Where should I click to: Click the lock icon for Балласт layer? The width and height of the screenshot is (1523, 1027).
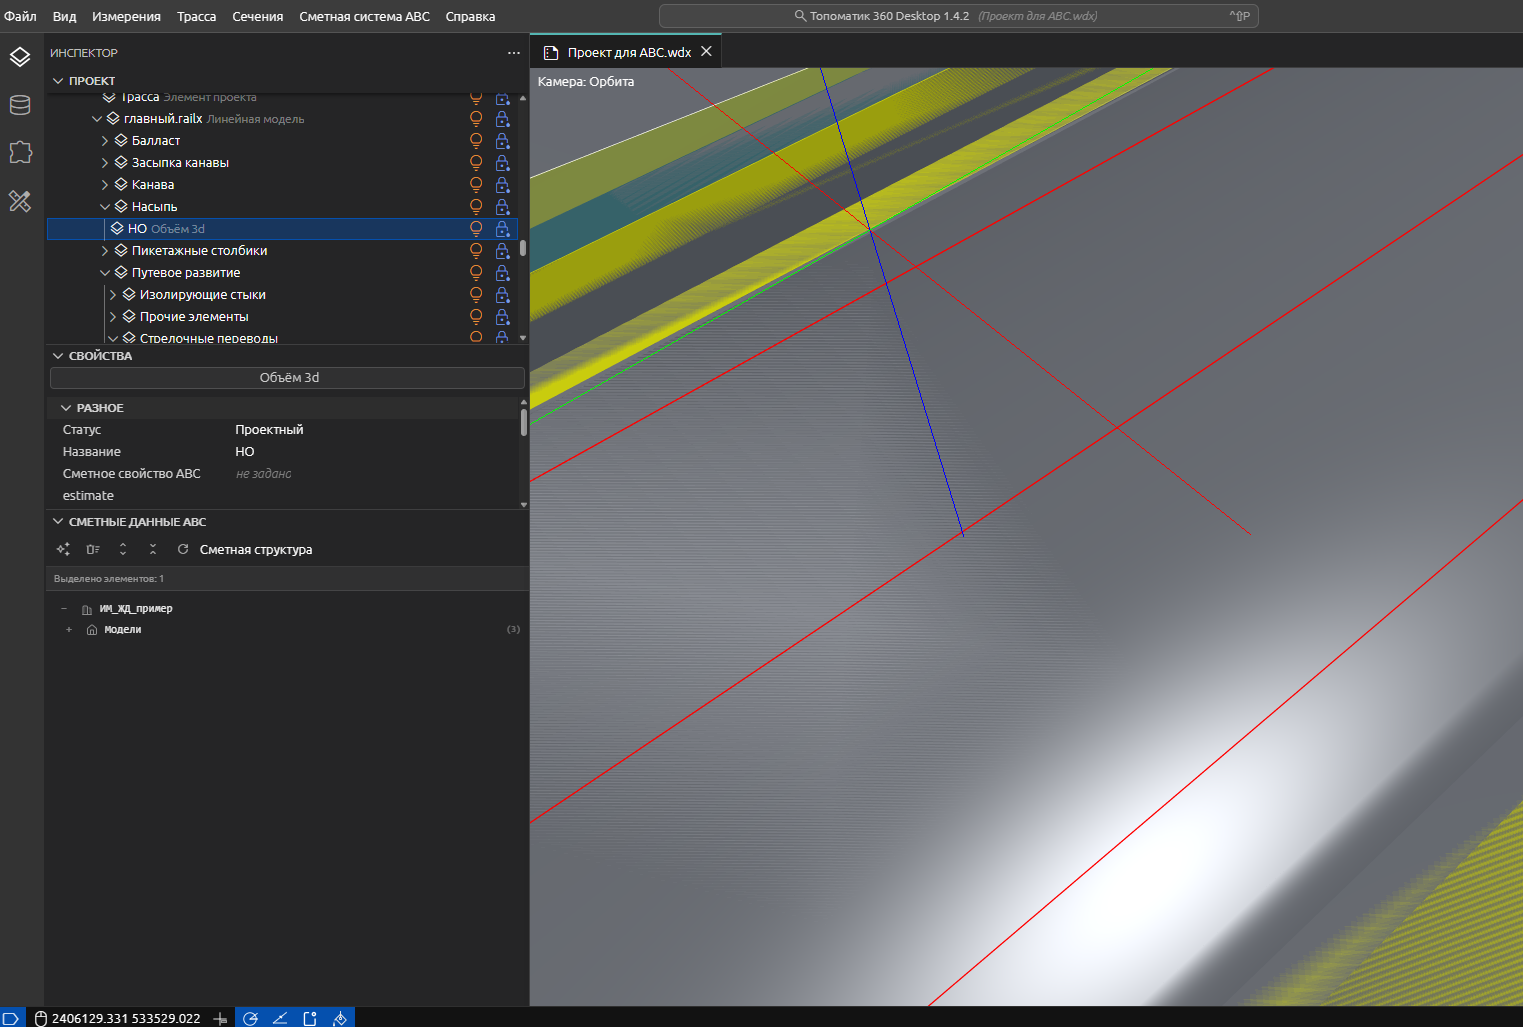(x=502, y=141)
